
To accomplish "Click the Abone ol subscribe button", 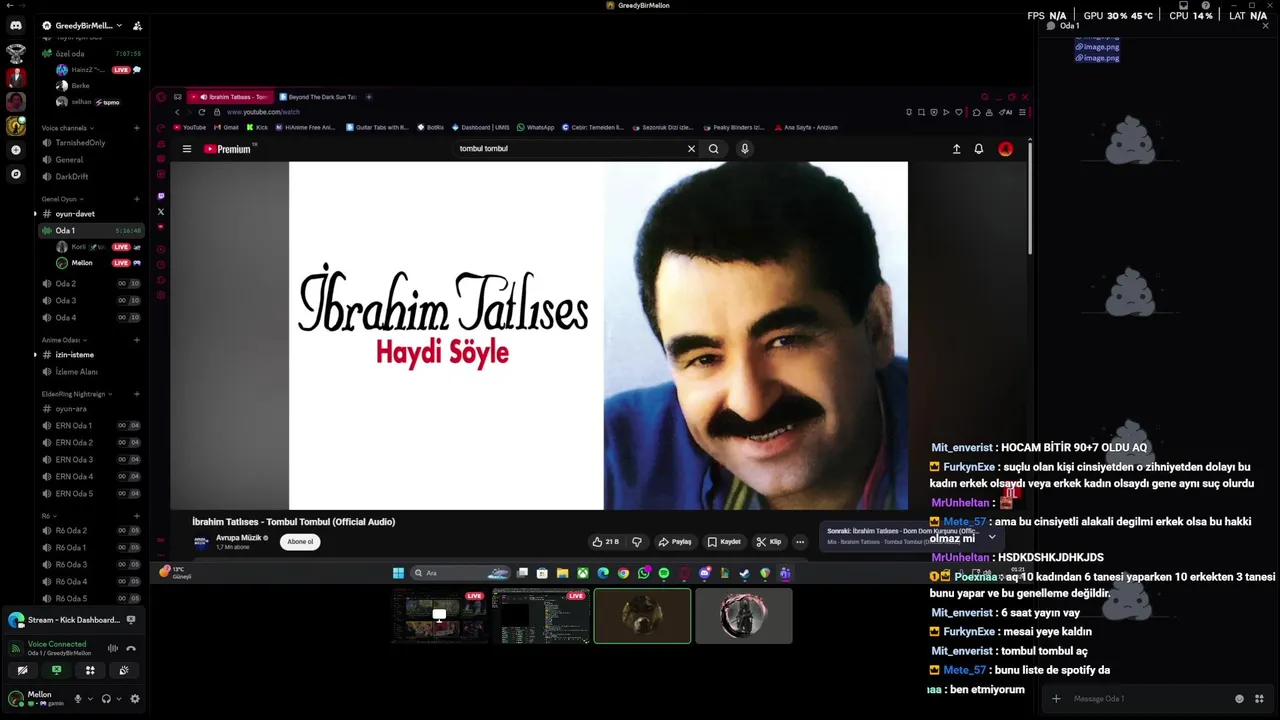I will click(x=300, y=542).
